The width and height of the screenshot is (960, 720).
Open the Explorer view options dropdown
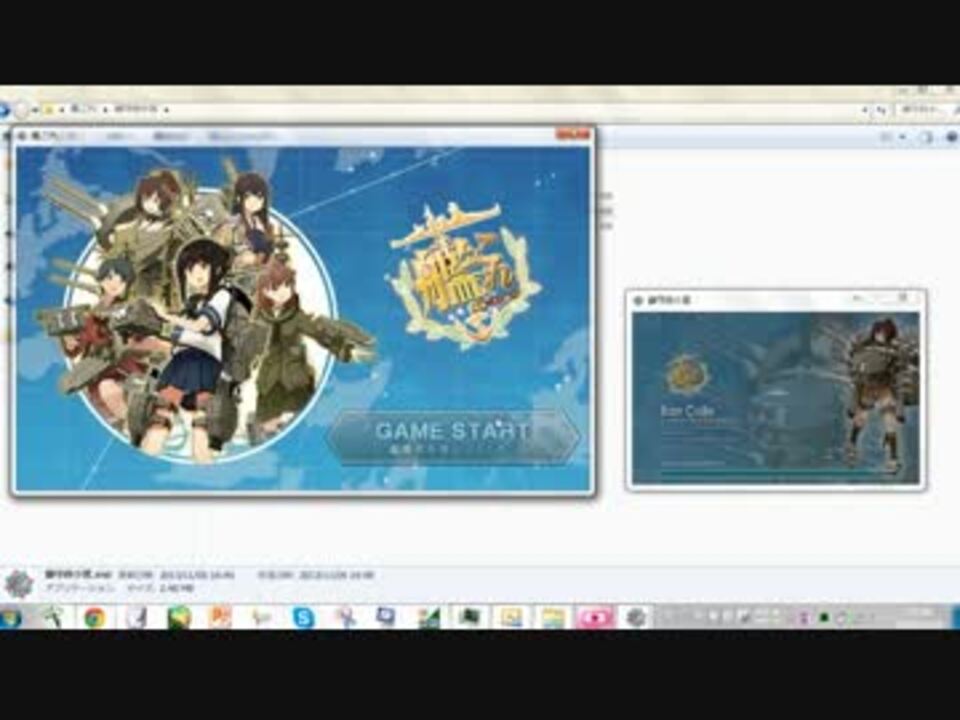902,138
